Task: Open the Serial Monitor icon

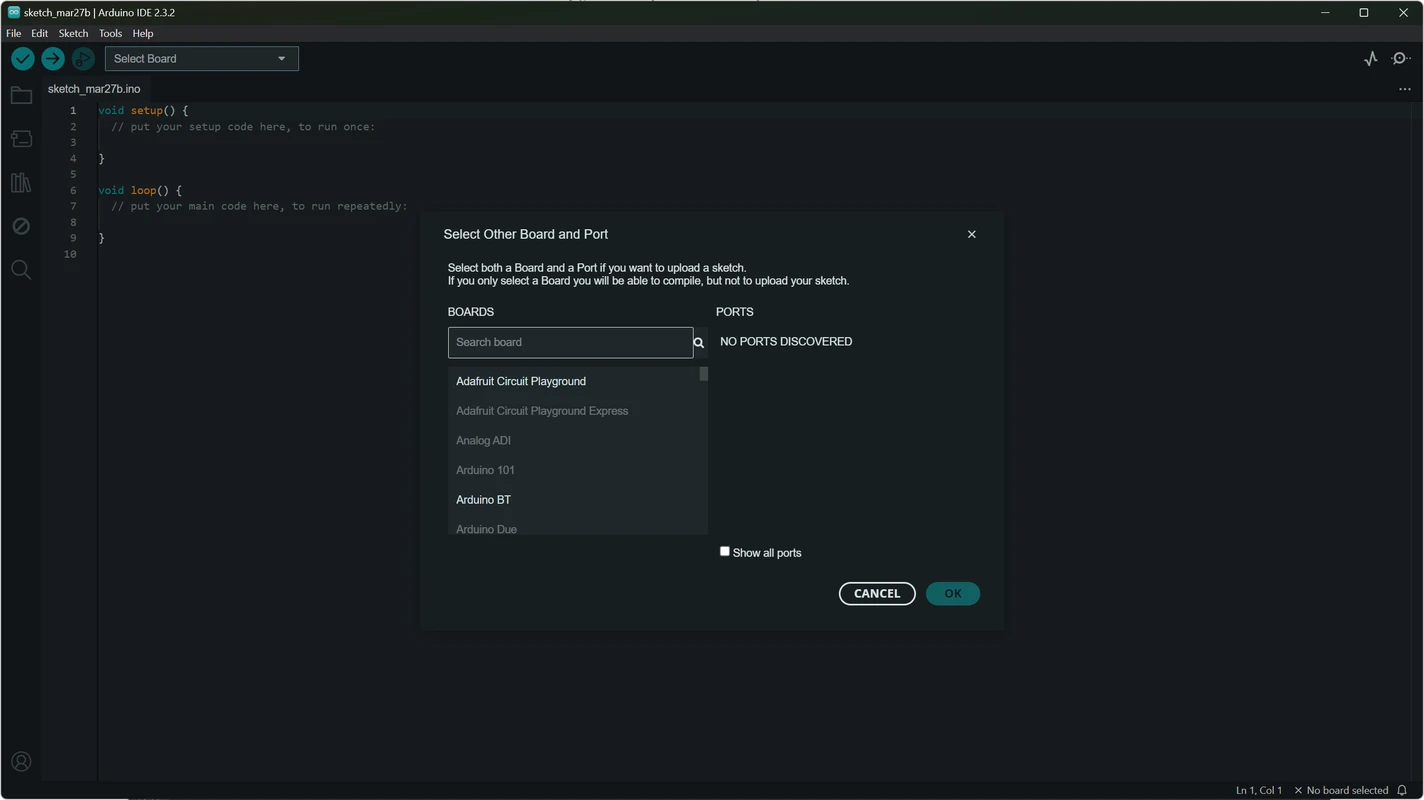Action: coord(1401,59)
